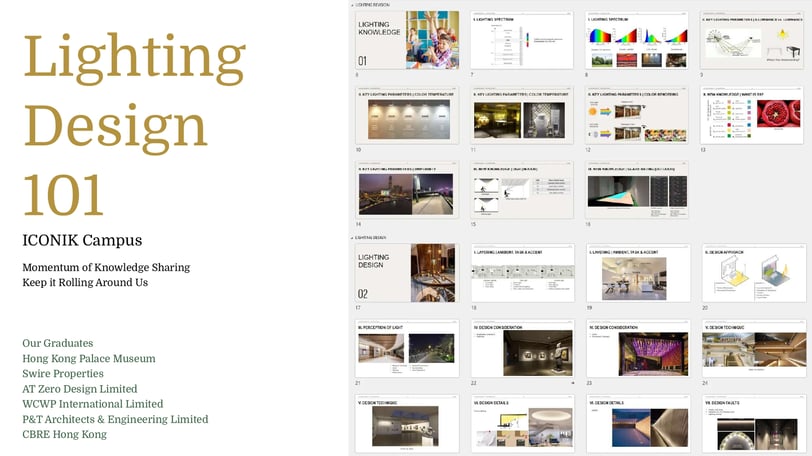Click "AT Zero Design Limited" text
The image size is (812, 456).
[80, 389]
